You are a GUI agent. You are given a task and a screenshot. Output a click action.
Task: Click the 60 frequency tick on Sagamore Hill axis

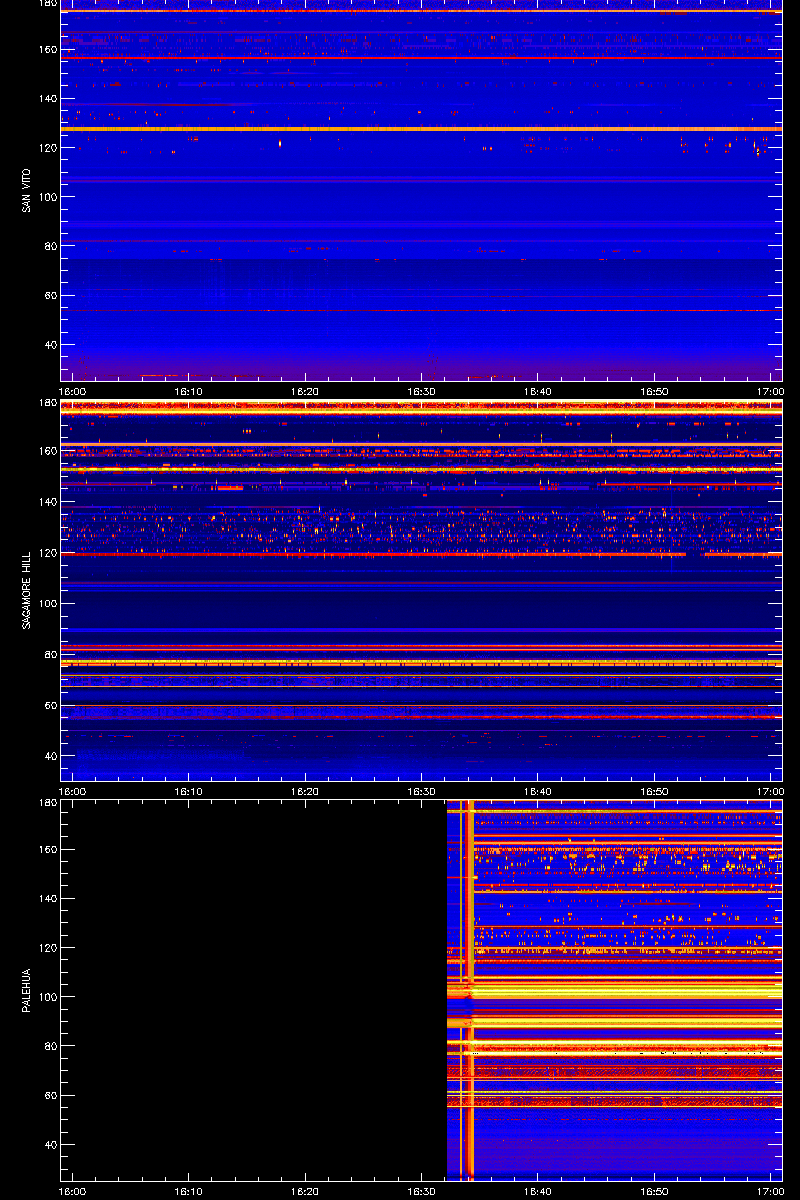(x=50, y=705)
